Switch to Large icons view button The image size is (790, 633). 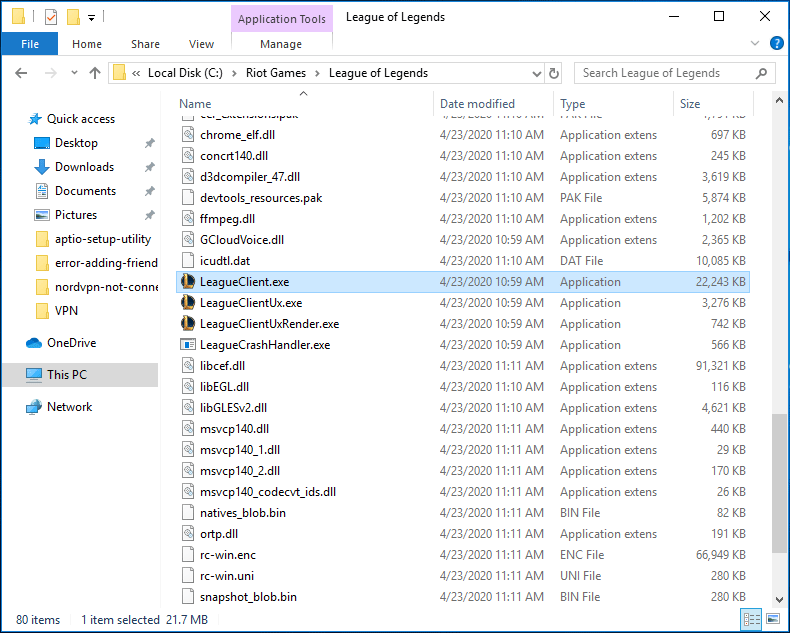[772, 619]
